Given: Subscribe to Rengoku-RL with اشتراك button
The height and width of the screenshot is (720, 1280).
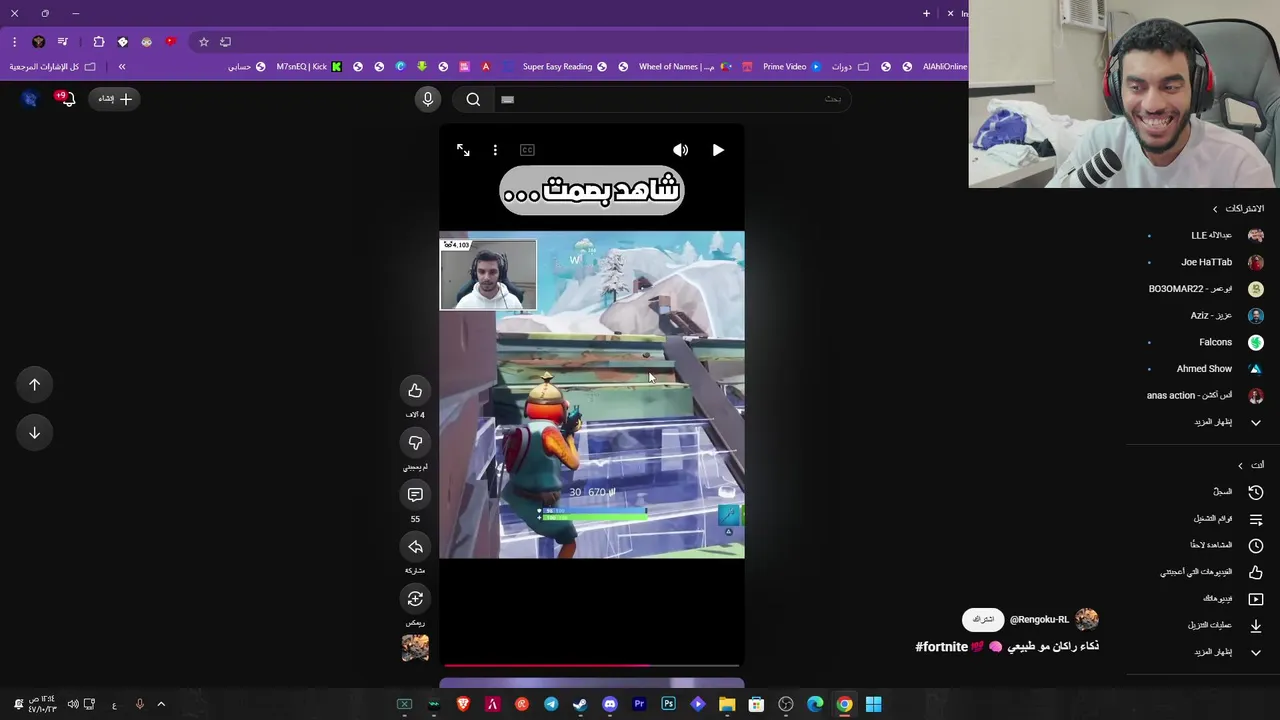Looking at the screenshot, I should [983, 619].
